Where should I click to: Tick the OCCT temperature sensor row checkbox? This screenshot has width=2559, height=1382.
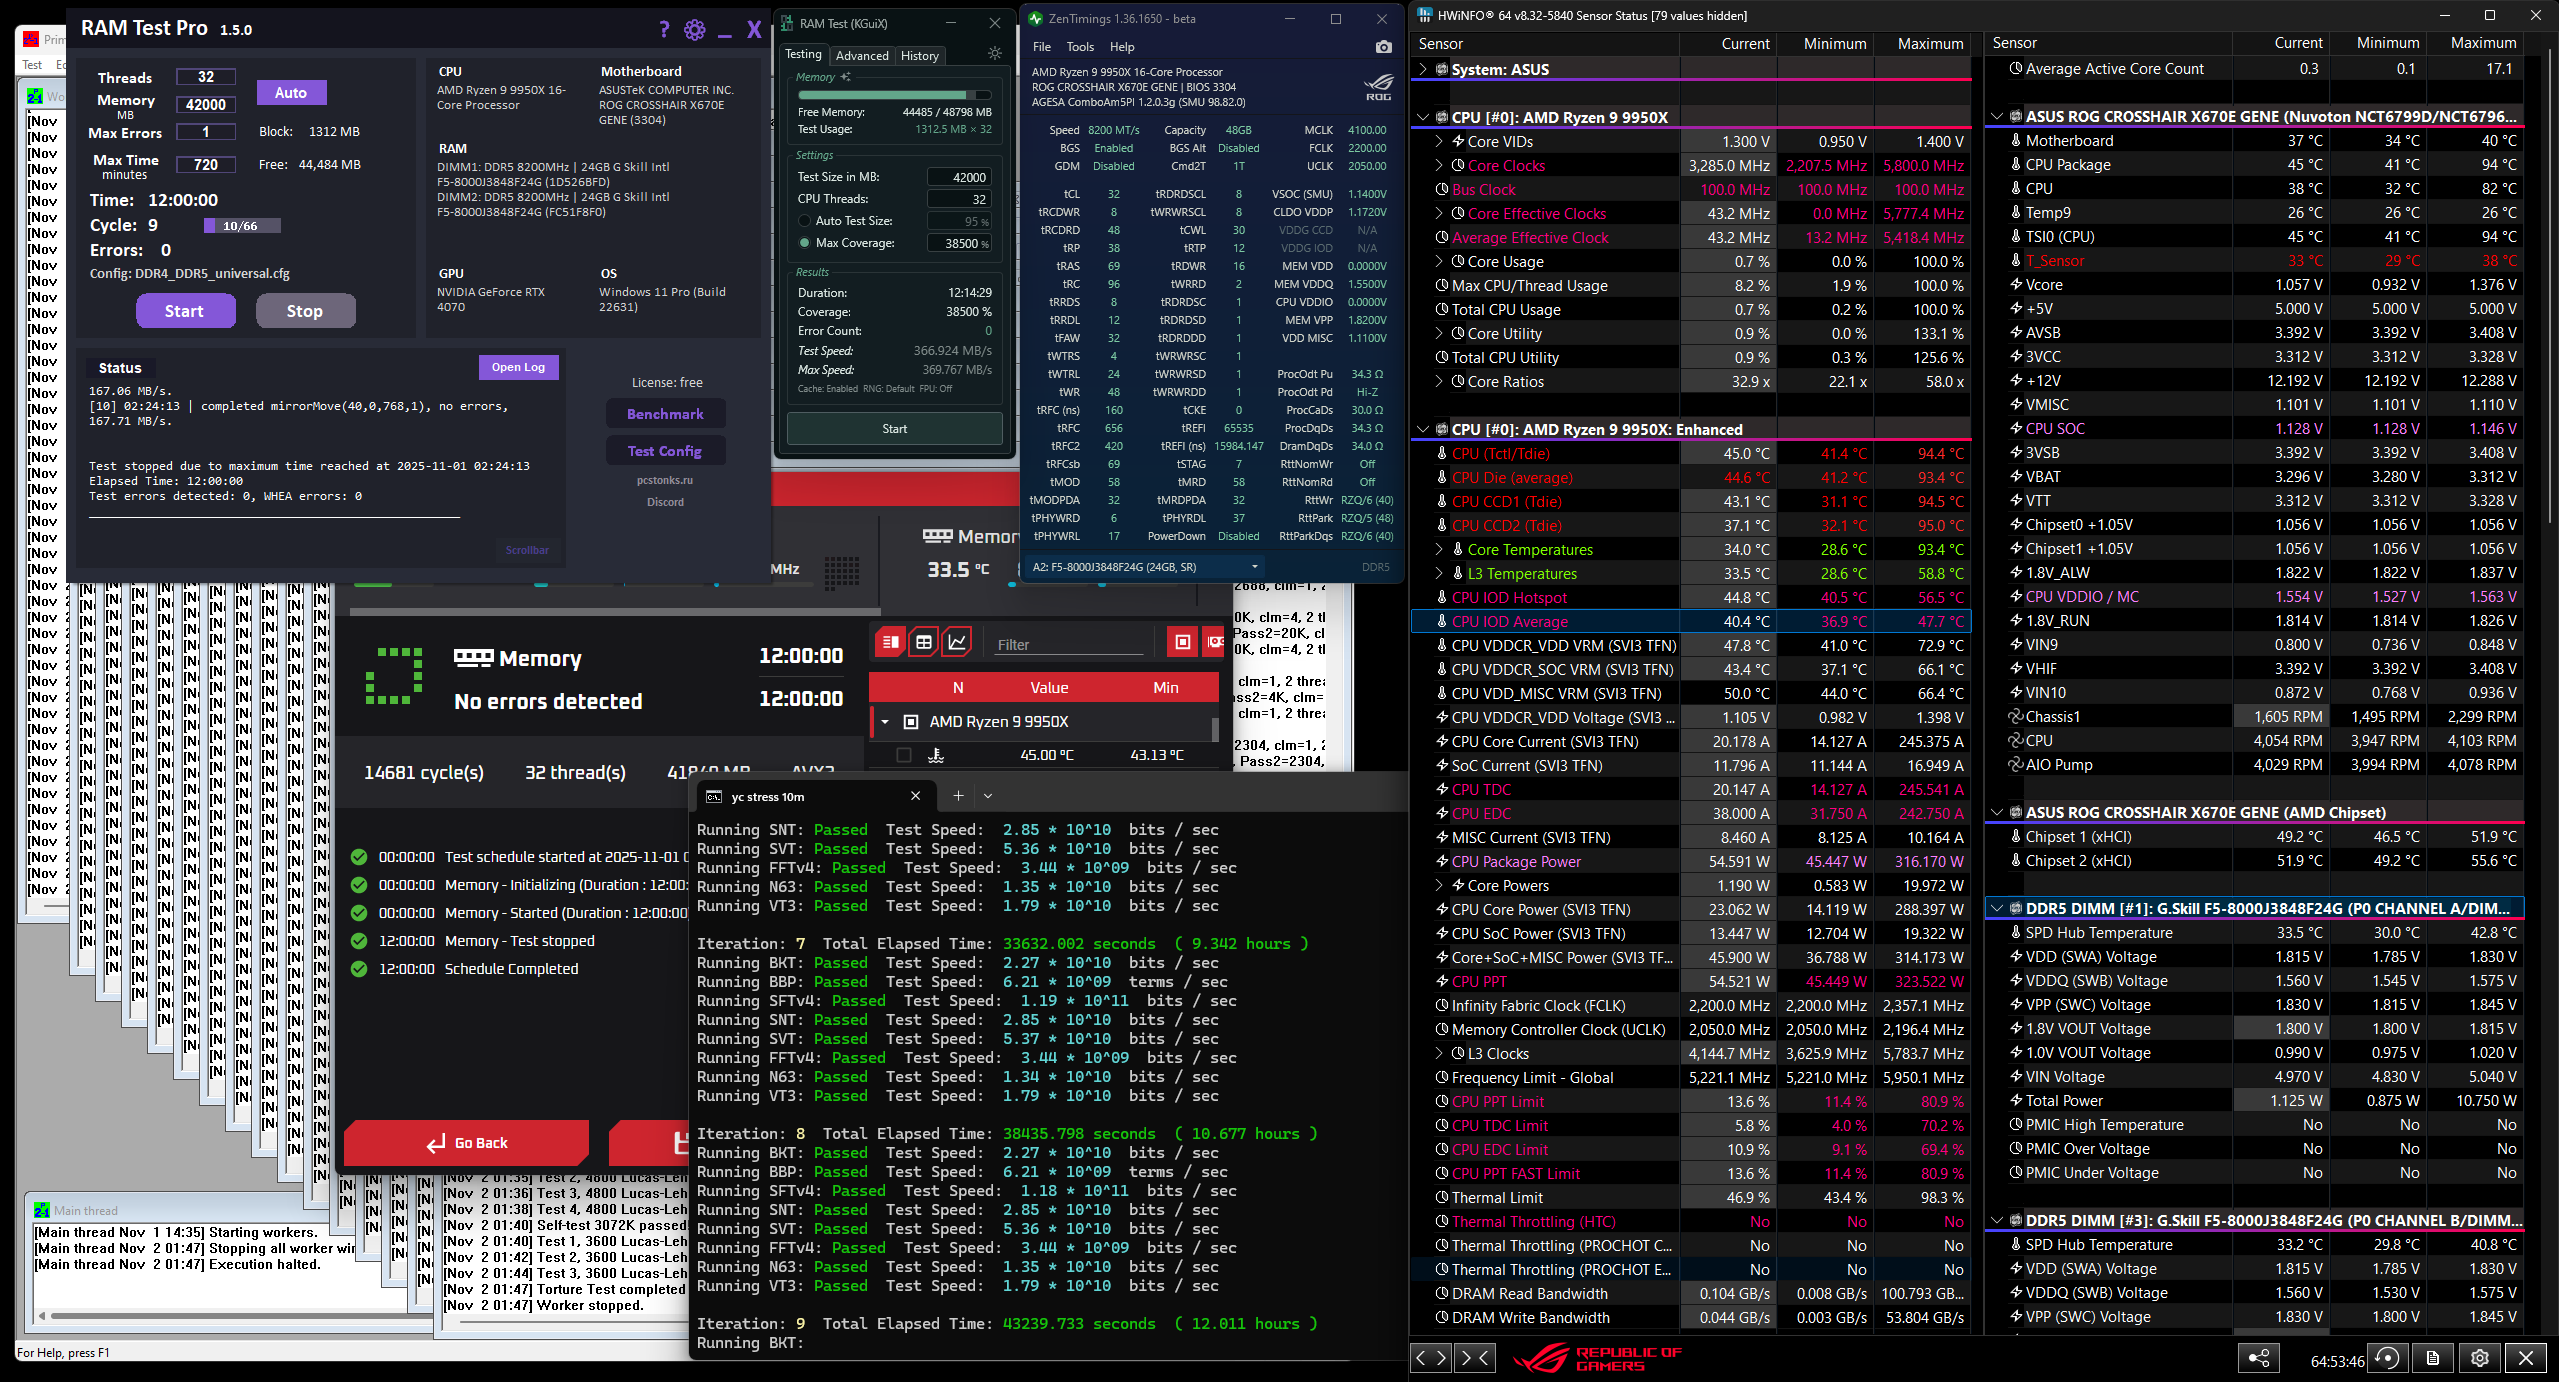904,755
